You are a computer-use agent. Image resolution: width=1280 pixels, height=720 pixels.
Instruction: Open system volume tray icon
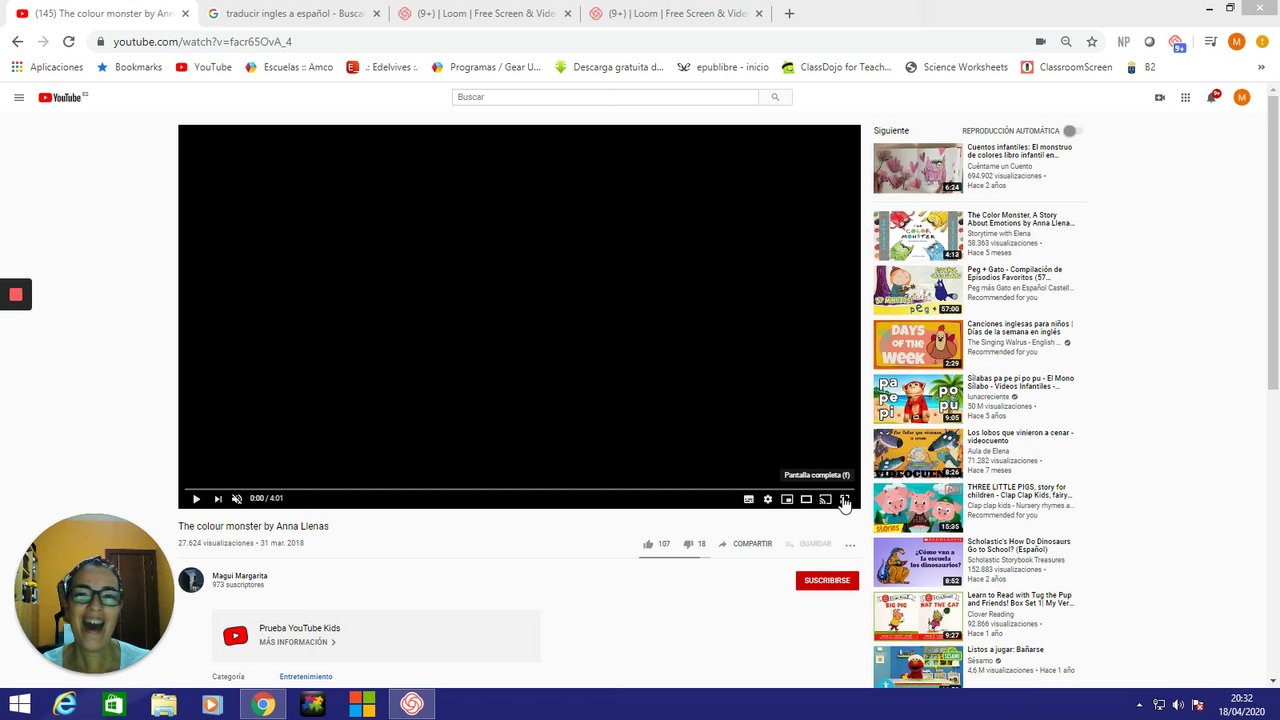point(1178,704)
